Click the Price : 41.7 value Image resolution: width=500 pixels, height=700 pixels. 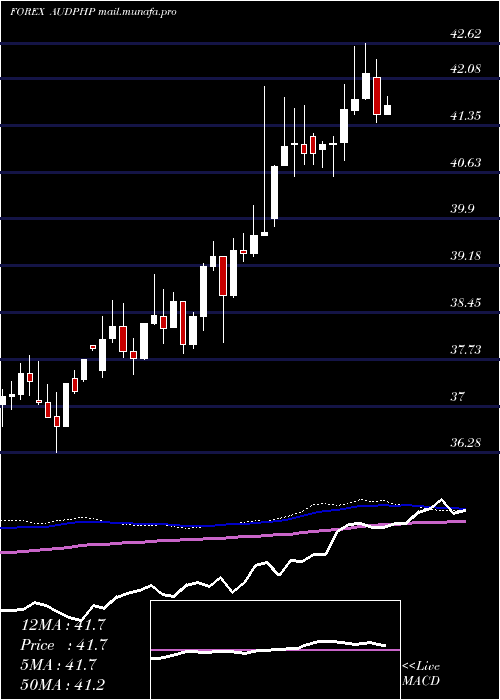64,645
